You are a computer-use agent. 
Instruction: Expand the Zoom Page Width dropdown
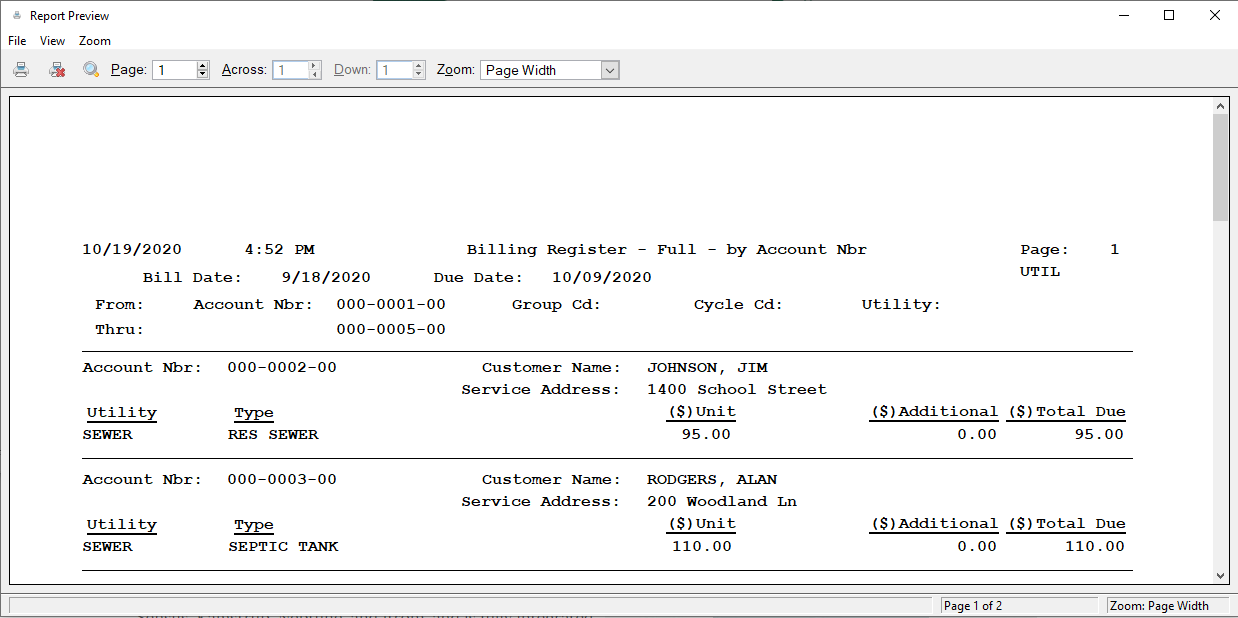coord(610,70)
